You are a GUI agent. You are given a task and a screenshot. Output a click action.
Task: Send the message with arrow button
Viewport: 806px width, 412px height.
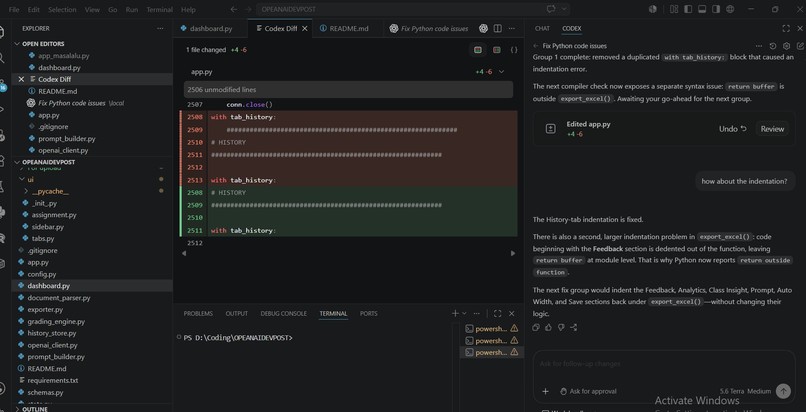pos(783,391)
